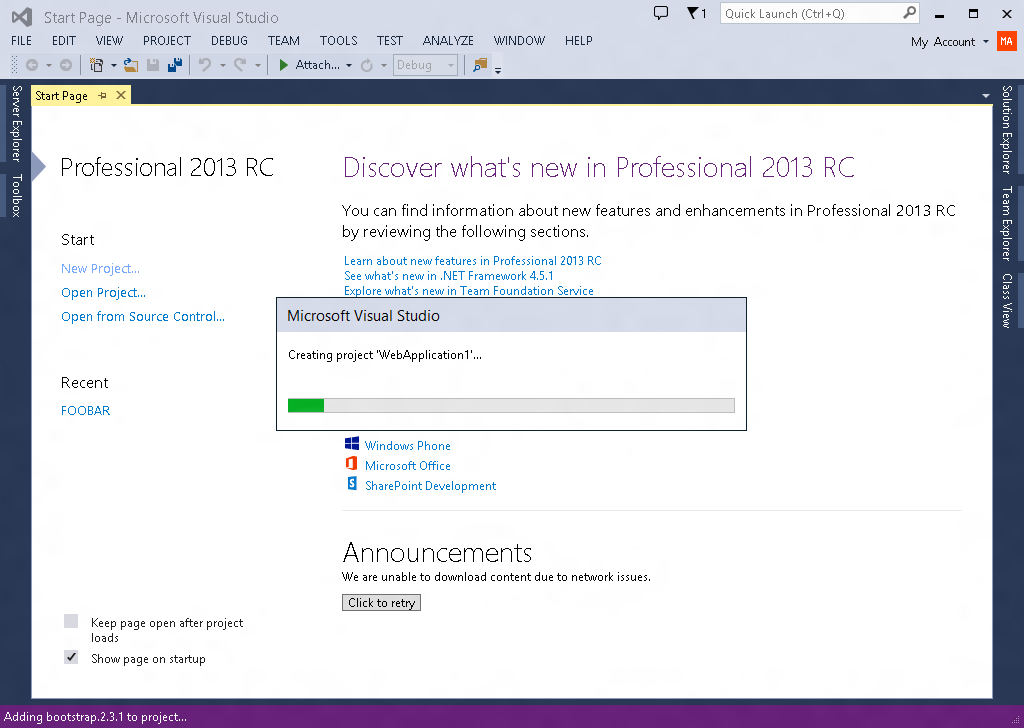Expand the Redo history dropdown arrow
Image resolution: width=1024 pixels, height=728 pixels.
click(x=257, y=65)
